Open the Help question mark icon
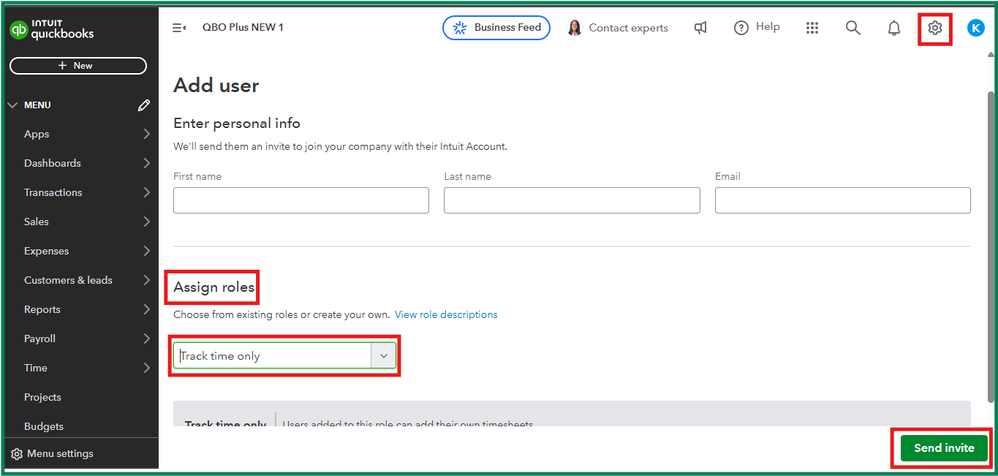Image resolution: width=998 pixels, height=476 pixels. pyautogui.click(x=741, y=28)
